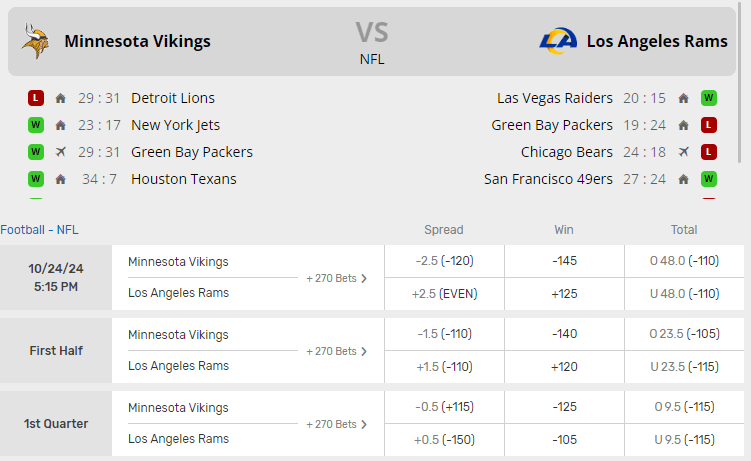Click the green W badge beside San Francisco 49ers
751x461 pixels.
click(x=708, y=179)
